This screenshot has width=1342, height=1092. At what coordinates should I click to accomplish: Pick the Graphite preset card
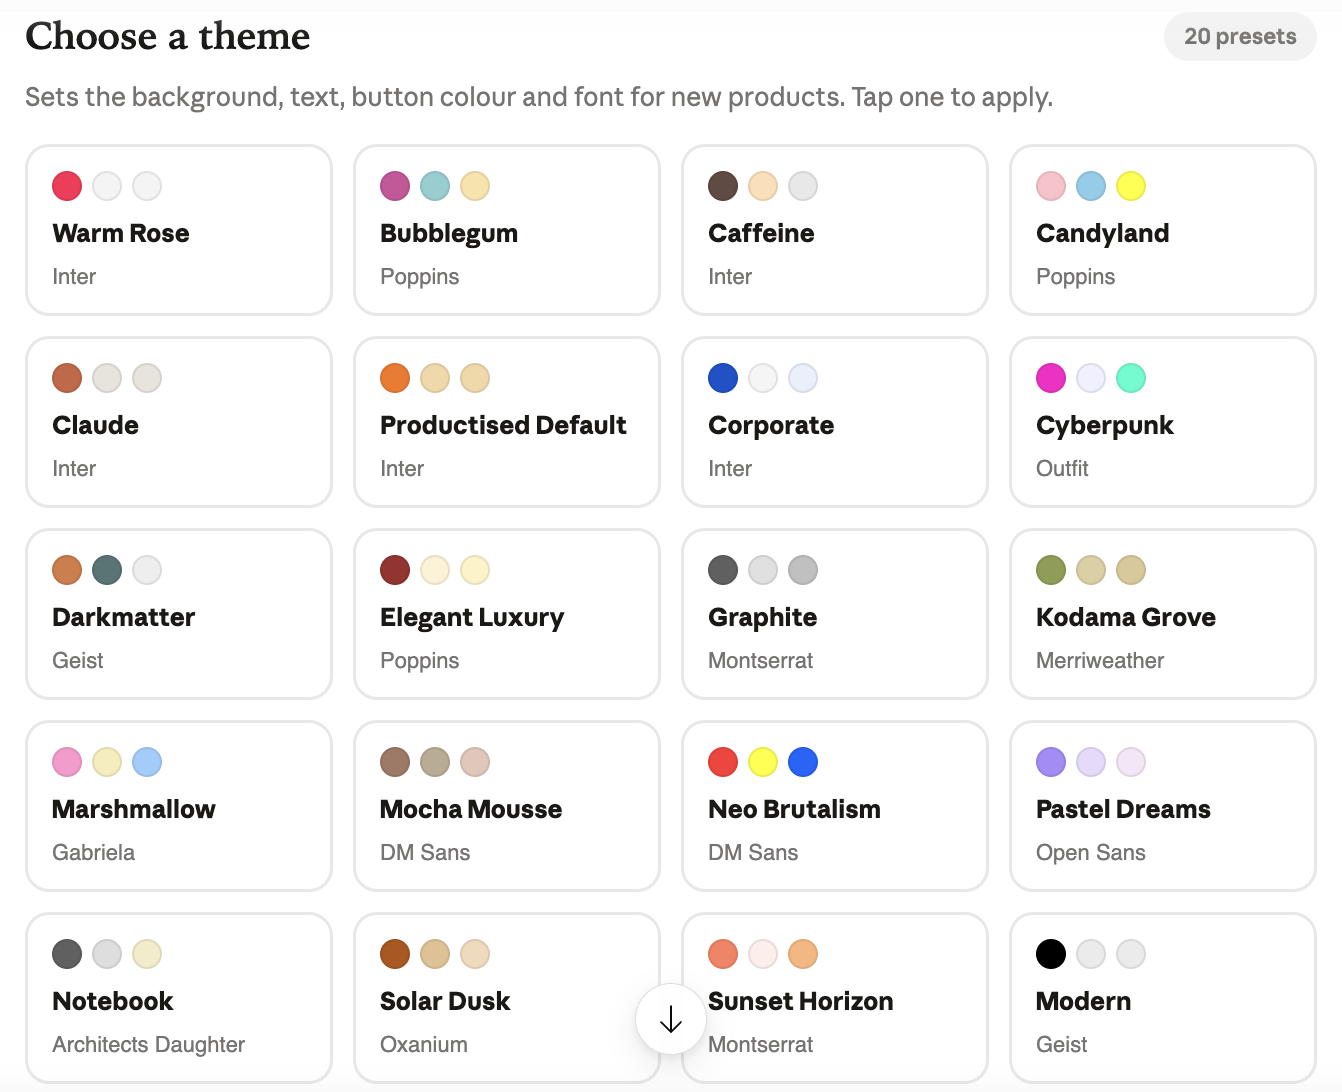[x=835, y=614]
